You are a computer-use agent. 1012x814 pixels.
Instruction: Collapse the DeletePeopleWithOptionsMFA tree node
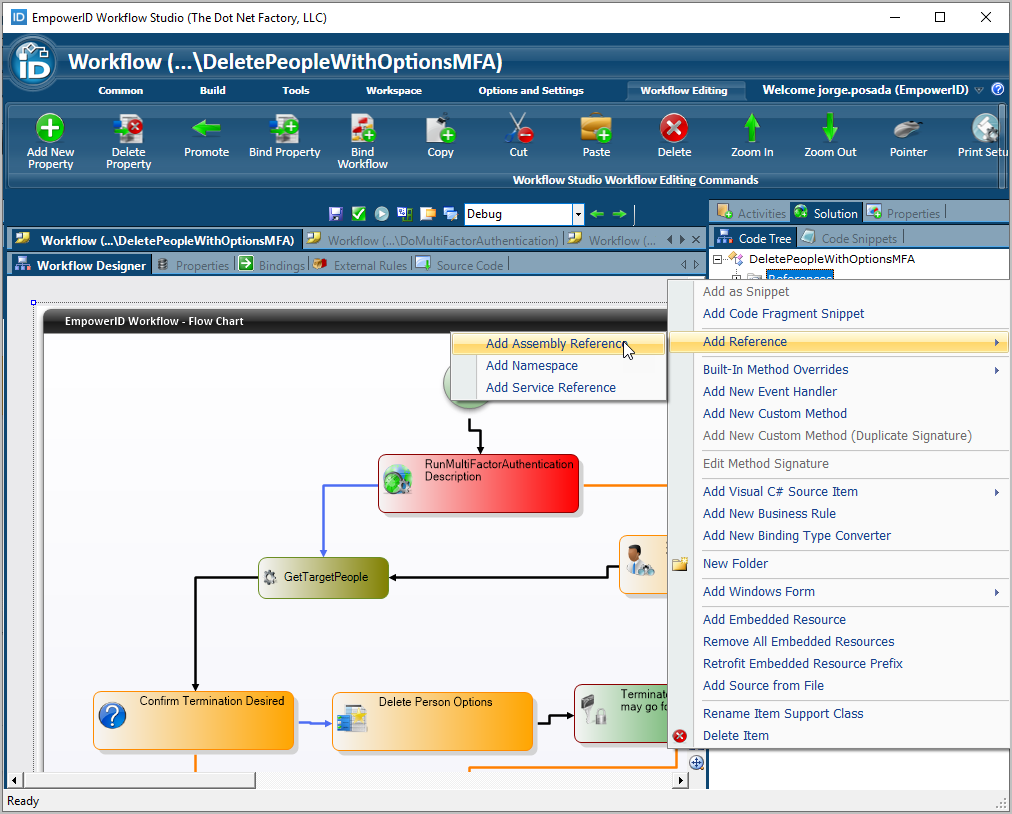(x=718, y=259)
